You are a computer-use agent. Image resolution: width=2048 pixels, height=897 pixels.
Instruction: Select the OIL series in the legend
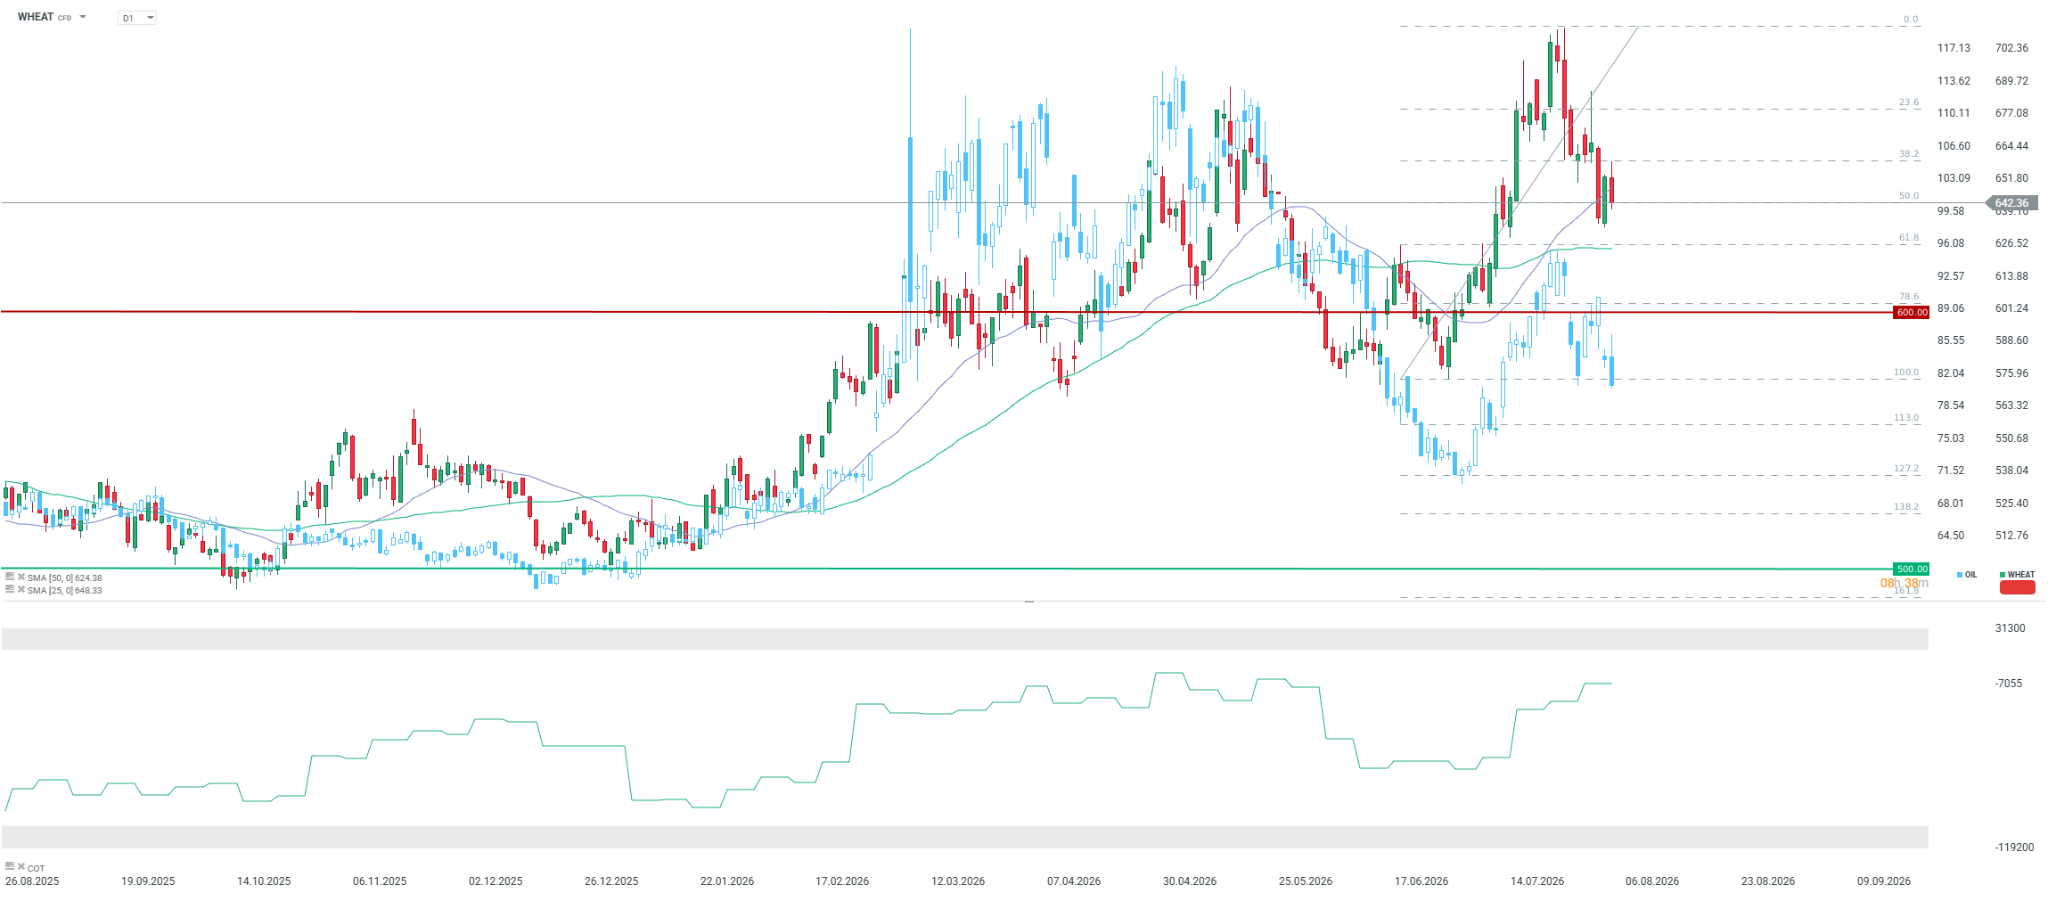(x=1967, y=575)
